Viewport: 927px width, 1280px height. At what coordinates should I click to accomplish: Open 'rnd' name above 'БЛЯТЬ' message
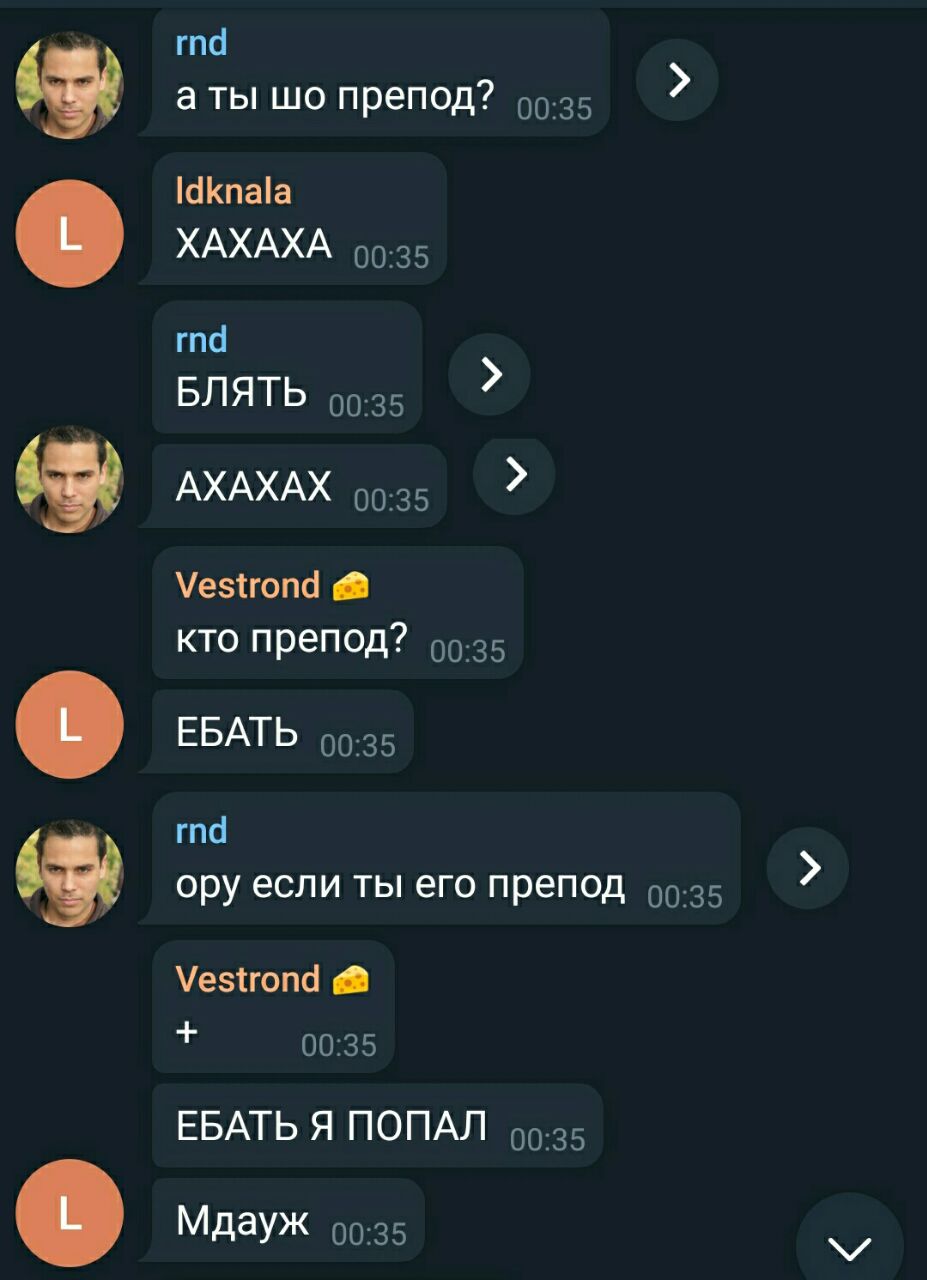click(x=202, y=339)
